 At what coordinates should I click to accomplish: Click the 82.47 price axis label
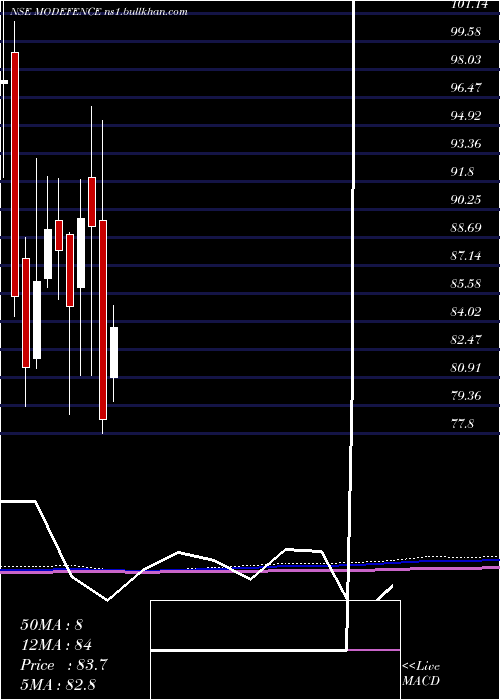tap(466, 340)
